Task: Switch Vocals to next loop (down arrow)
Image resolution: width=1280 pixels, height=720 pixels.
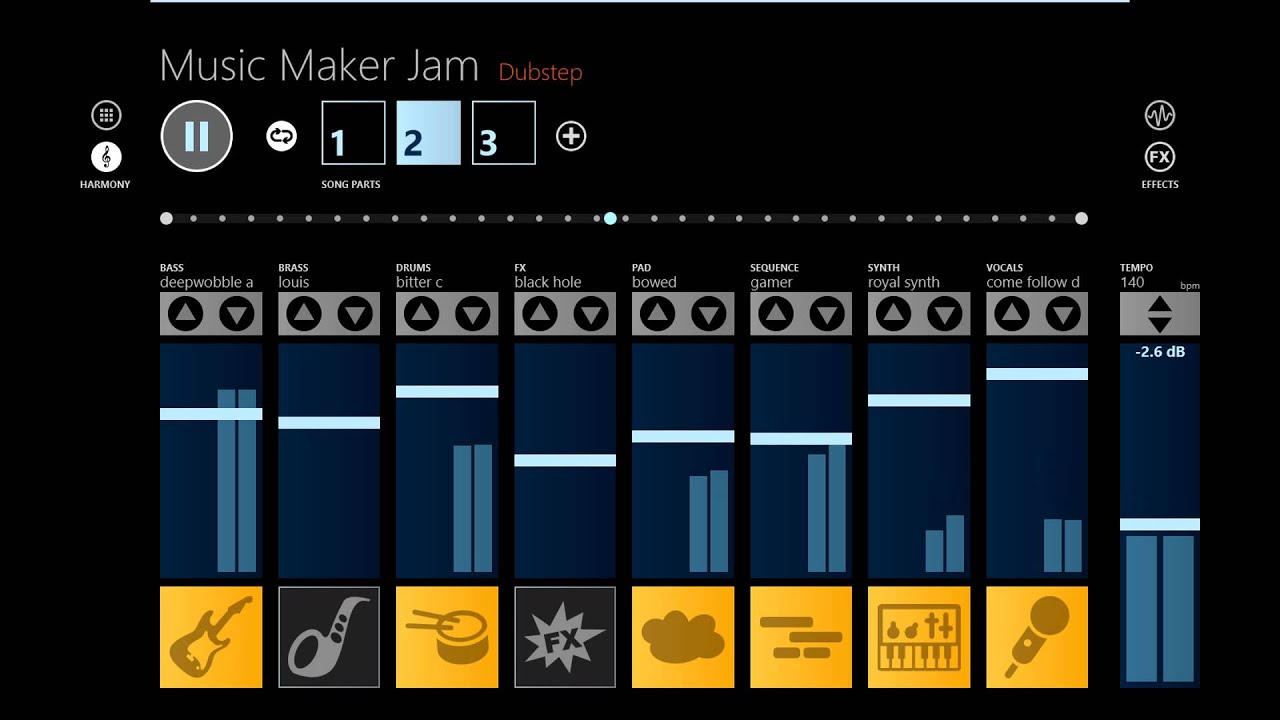Action: click(x=1063, y=314)
